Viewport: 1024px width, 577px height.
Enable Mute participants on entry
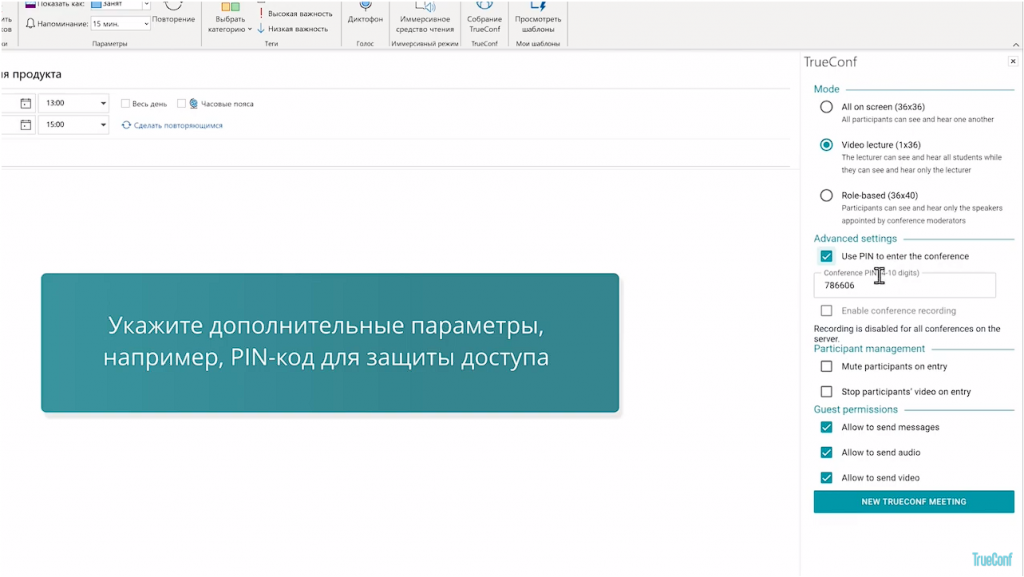pos(826,367)
